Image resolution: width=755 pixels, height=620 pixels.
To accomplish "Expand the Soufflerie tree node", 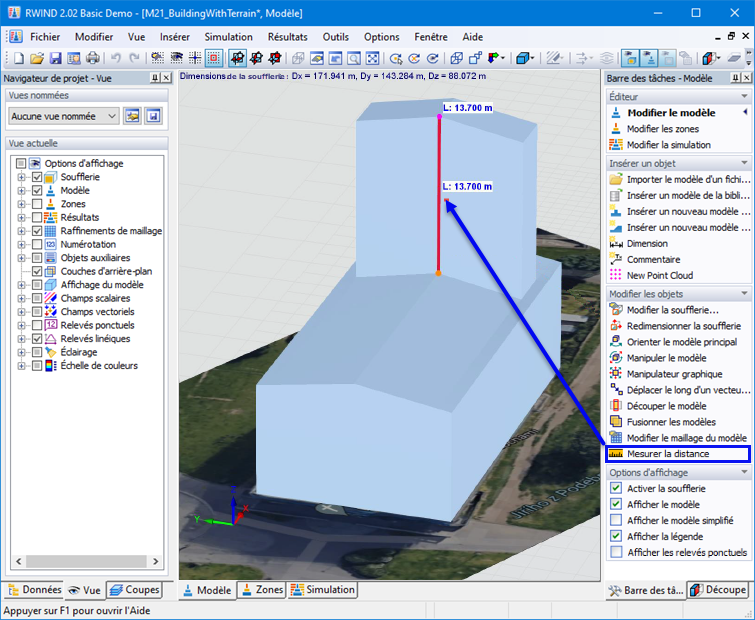I will pos(21,177).
